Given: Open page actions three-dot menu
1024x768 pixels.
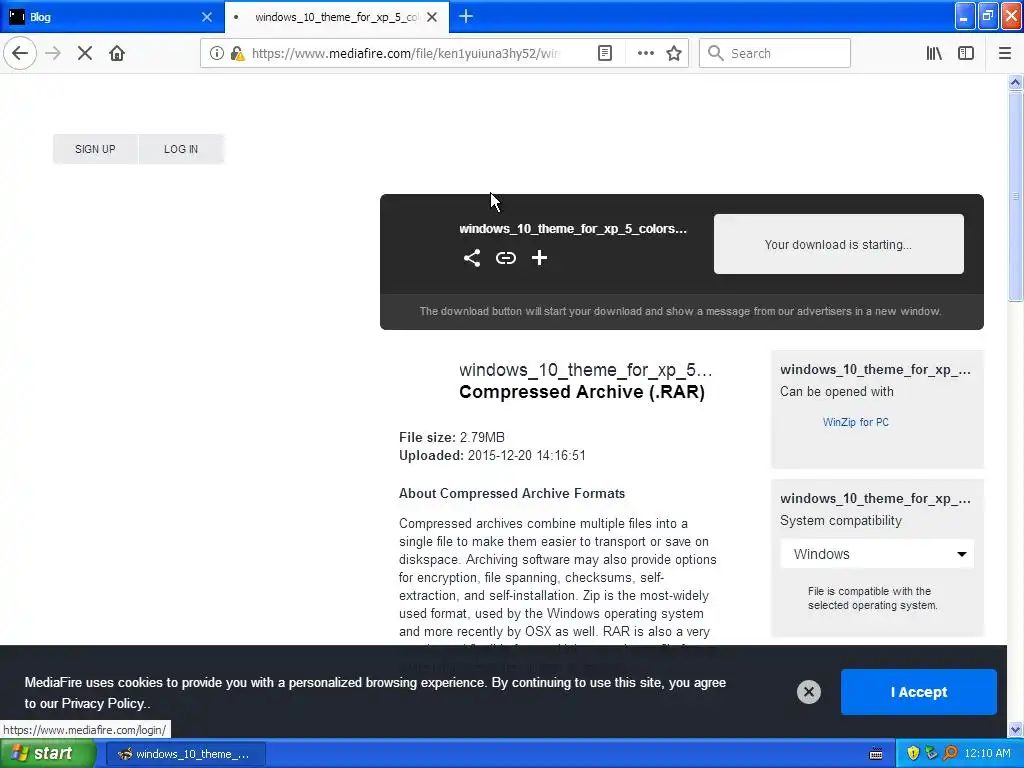Looking at the screenshot, I should coord(645,54).
